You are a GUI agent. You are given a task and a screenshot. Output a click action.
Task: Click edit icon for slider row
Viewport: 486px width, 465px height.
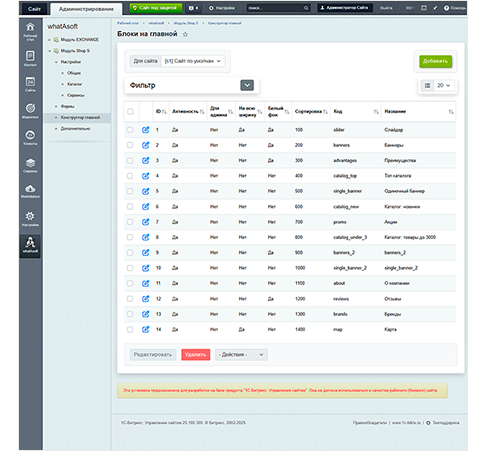(145, 130)
